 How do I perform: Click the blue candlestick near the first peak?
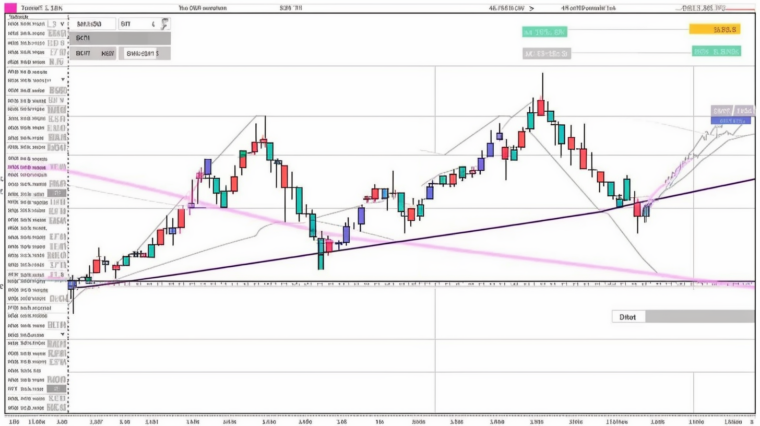coord(207,166)
